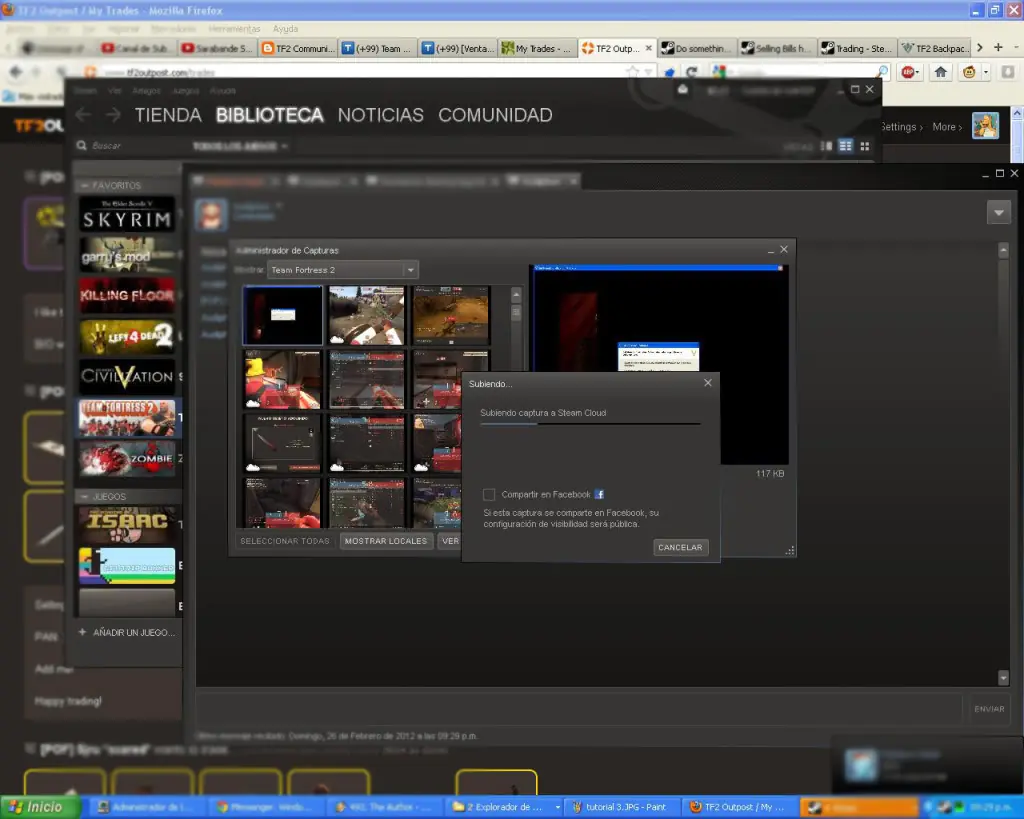Select the Zombie game in favorites list

pos(127,458)
